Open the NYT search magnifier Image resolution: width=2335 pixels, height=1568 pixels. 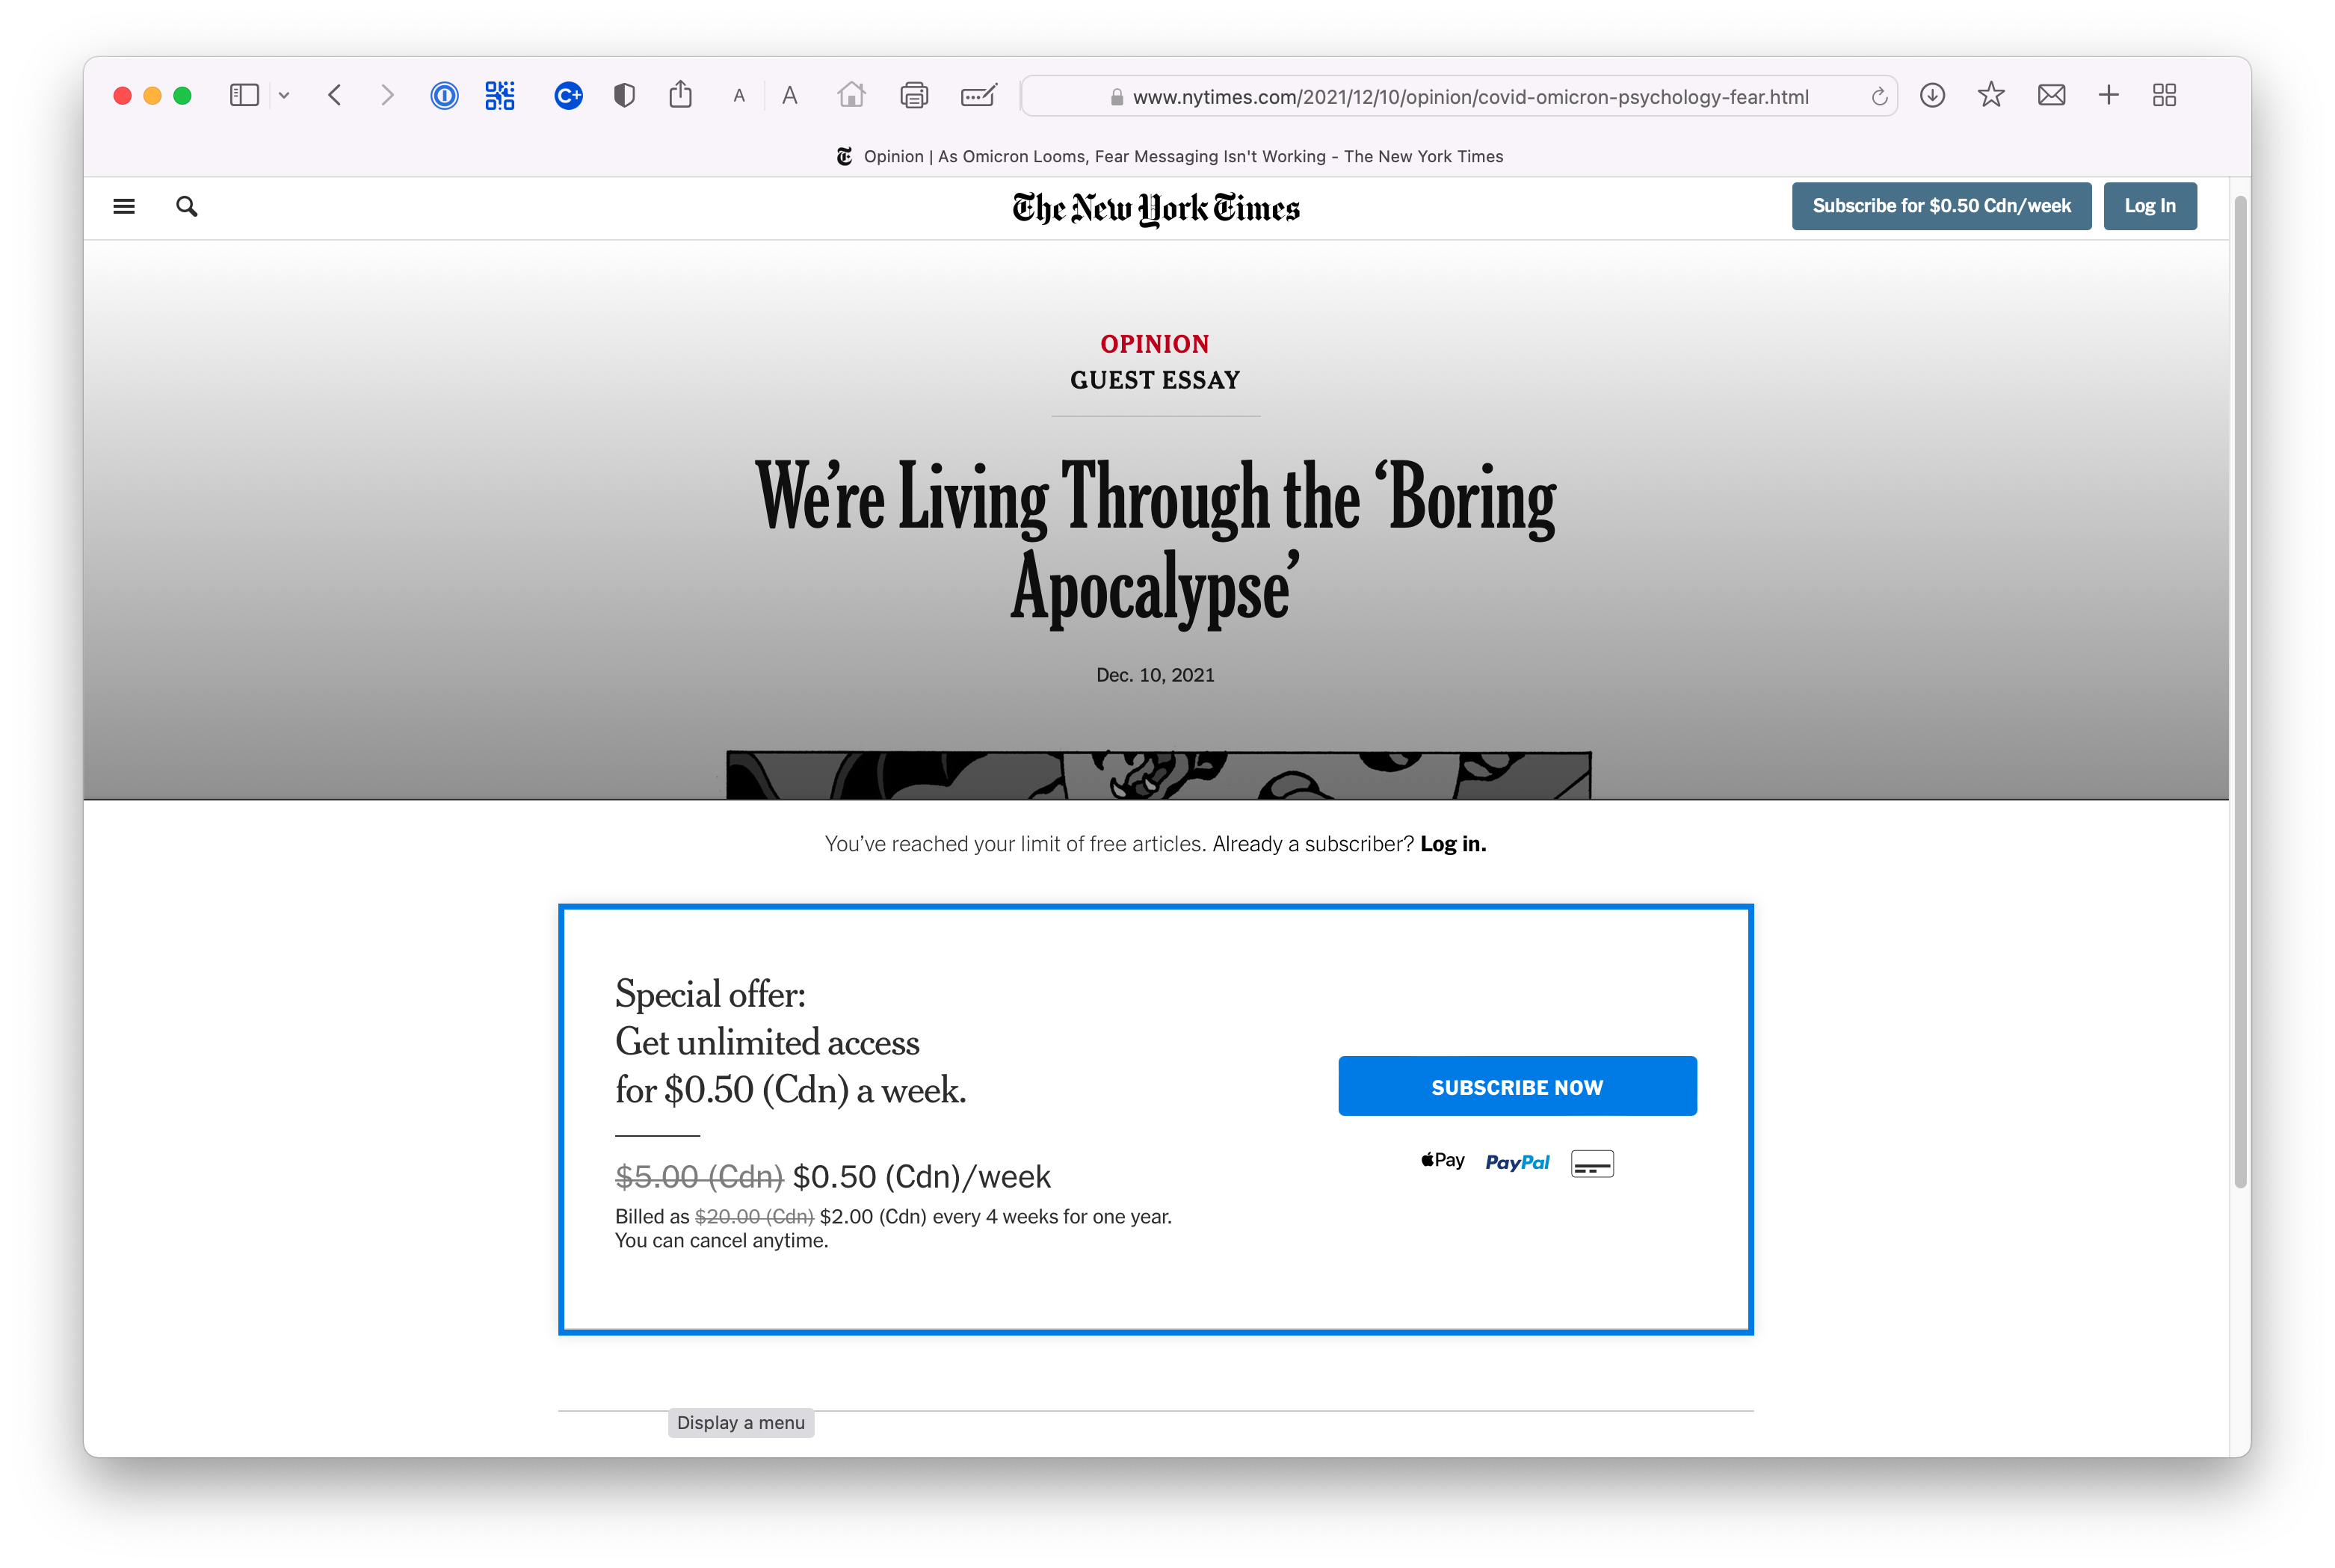coord(186,207)
